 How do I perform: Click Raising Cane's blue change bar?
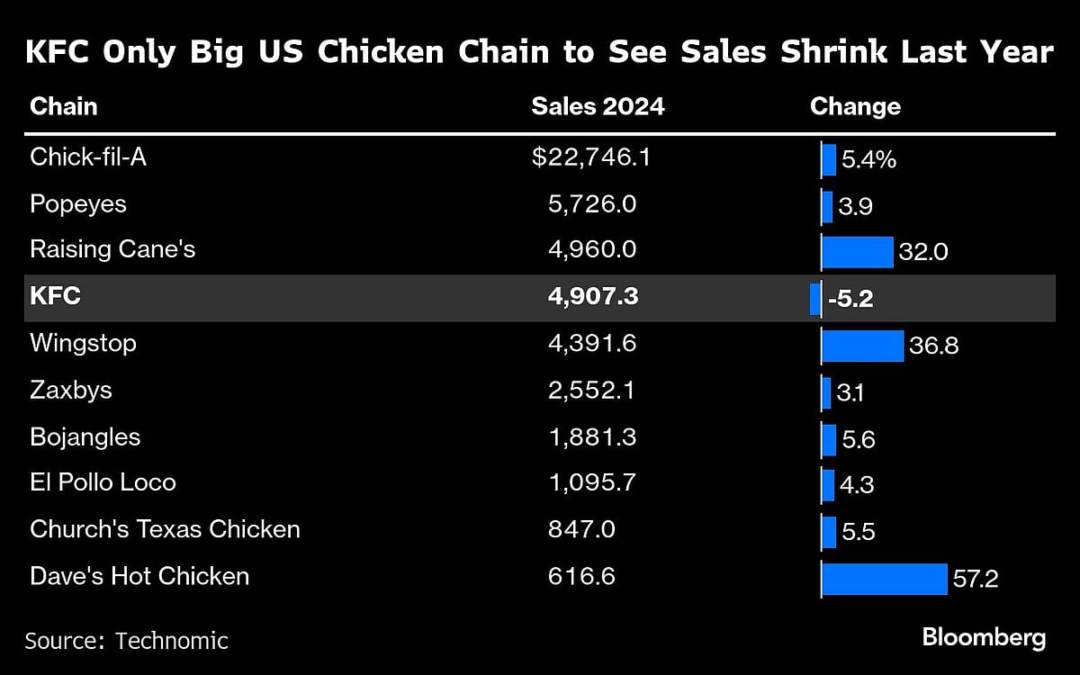pyautogui.click(x=857, y=252)
